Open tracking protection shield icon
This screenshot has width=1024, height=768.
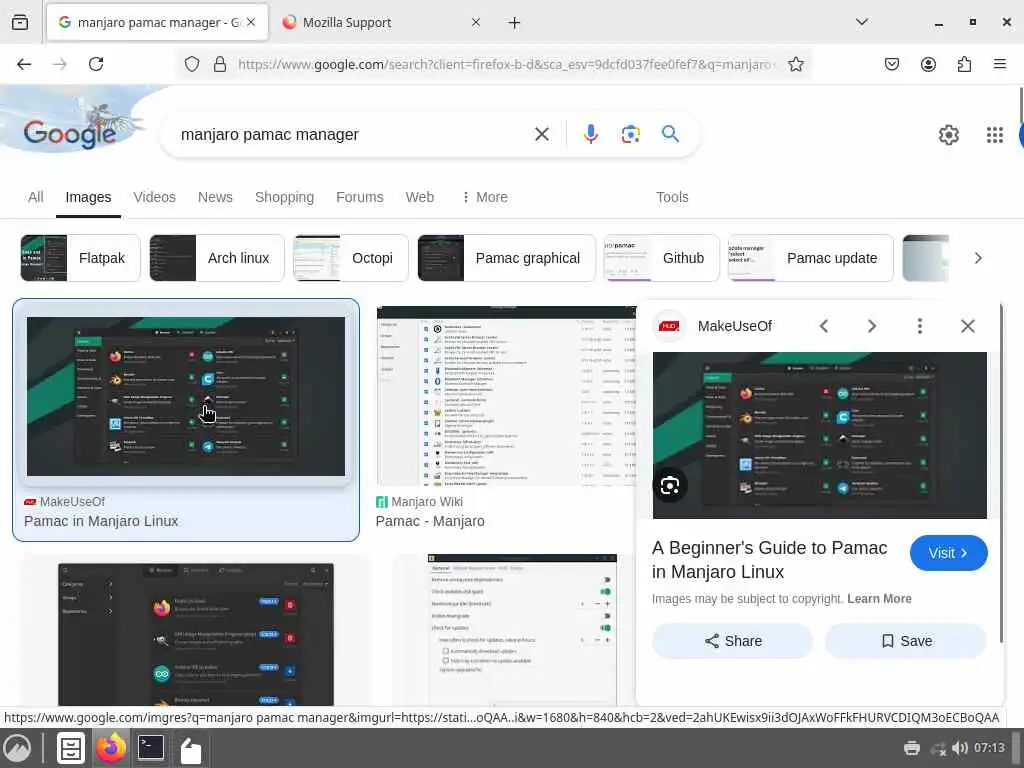click(x=191, y=64)
